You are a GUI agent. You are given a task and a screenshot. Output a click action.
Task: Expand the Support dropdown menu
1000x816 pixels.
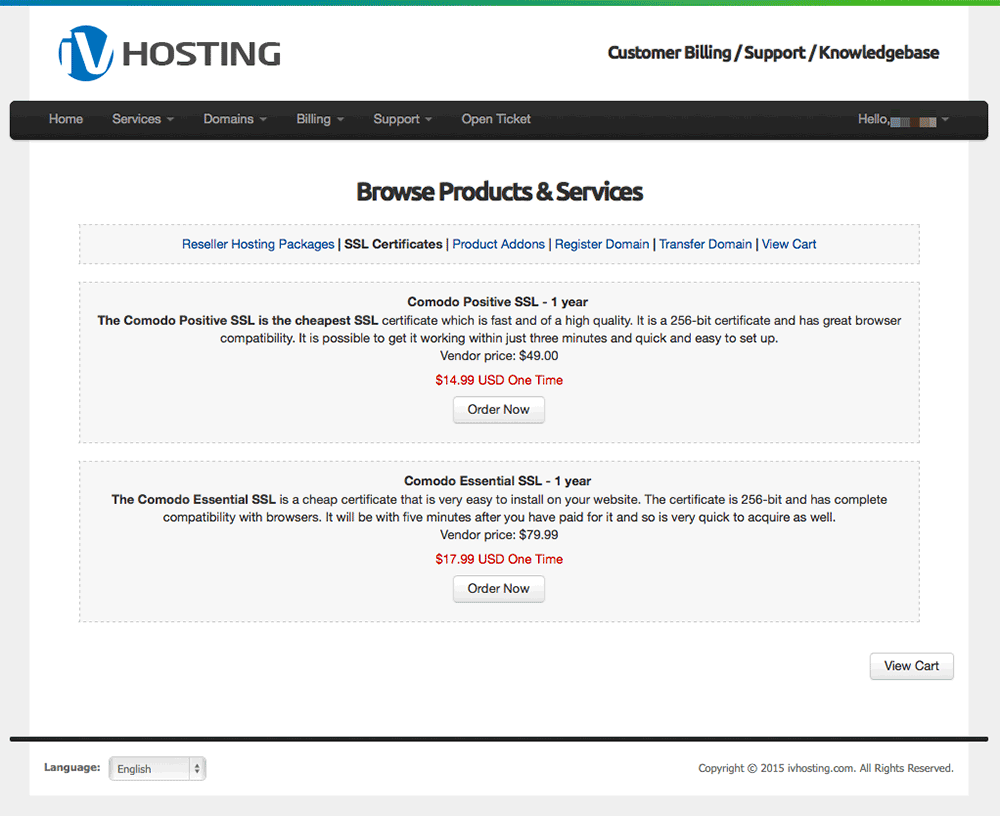tap(402, 119)
